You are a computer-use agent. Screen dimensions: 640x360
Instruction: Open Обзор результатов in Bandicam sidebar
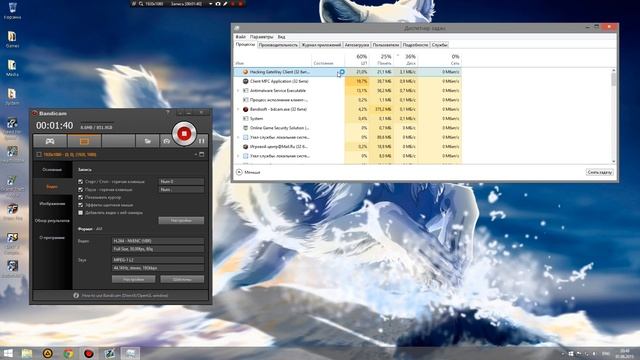52,220
